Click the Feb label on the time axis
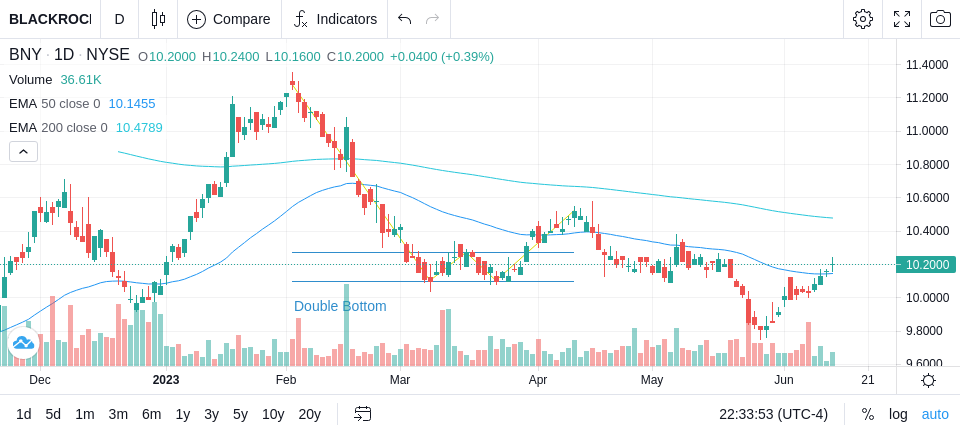The height and width of the screenshot is (433, 960). tap(285, 380)
